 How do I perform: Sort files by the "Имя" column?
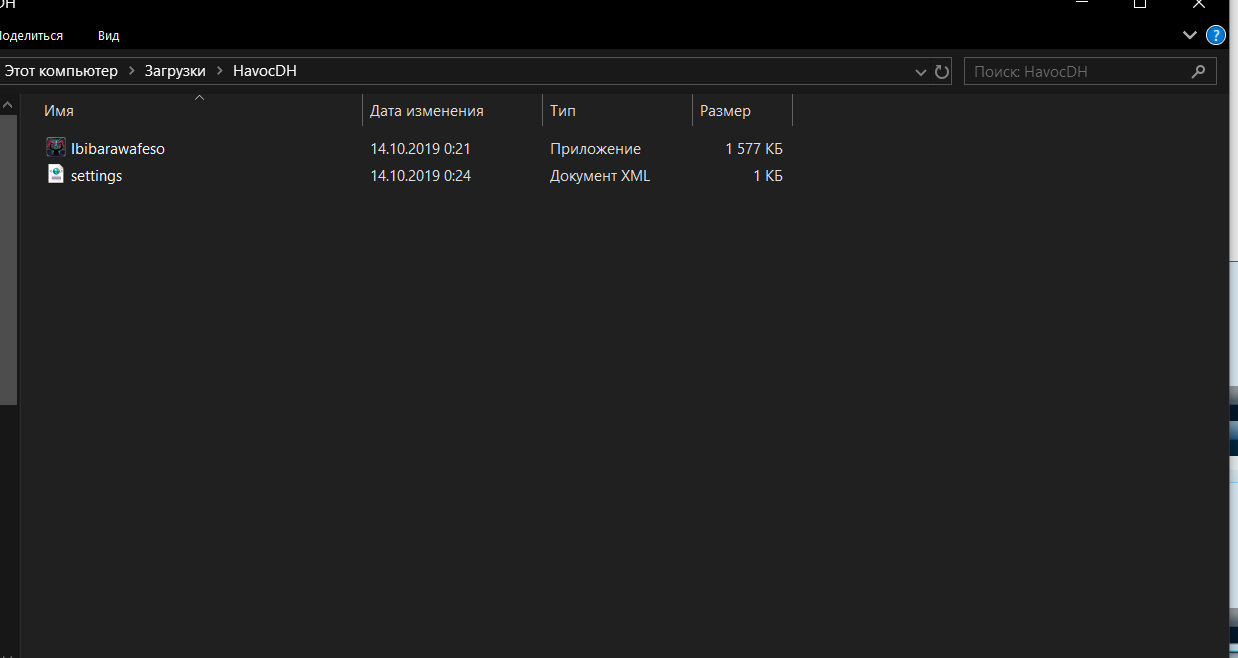click(x=58, y=111)
